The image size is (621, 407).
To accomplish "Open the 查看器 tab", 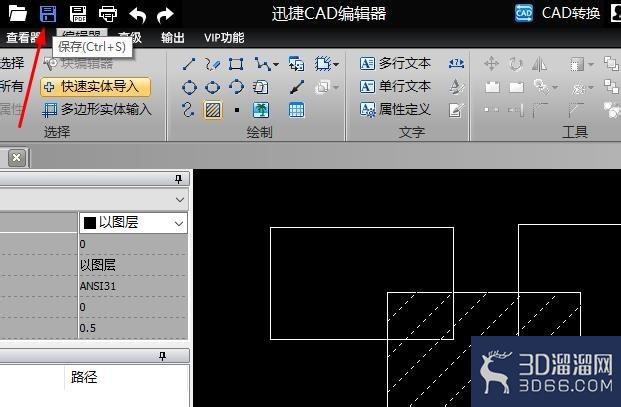I will (23, 38).
